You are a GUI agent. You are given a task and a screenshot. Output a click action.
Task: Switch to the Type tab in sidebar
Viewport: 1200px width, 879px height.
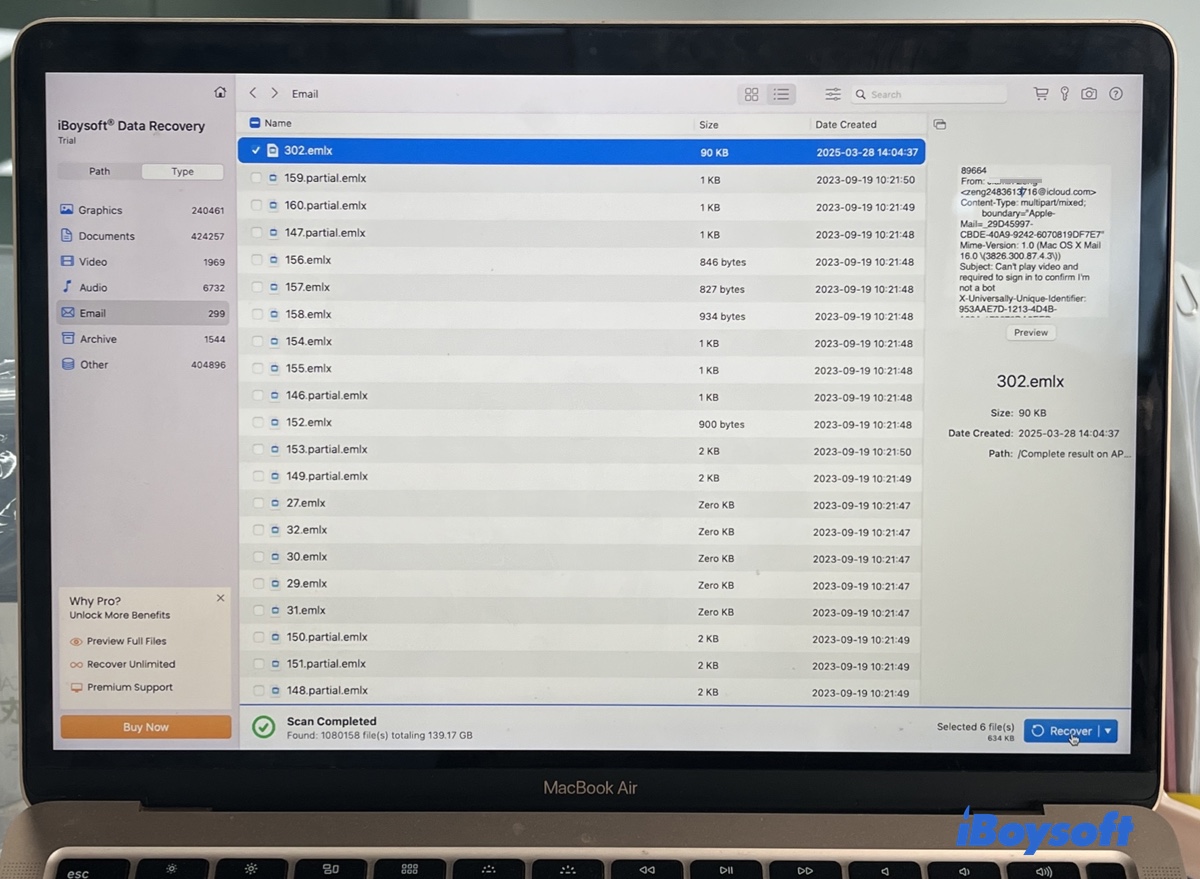pos(183,171)
